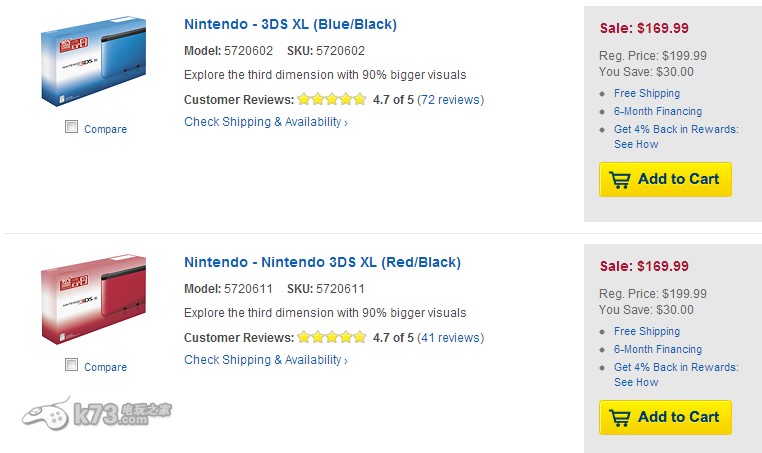The image size is (762, 453).
Task: Click See How rewards link for Blue/Black
Action: (x=636, y=144)
